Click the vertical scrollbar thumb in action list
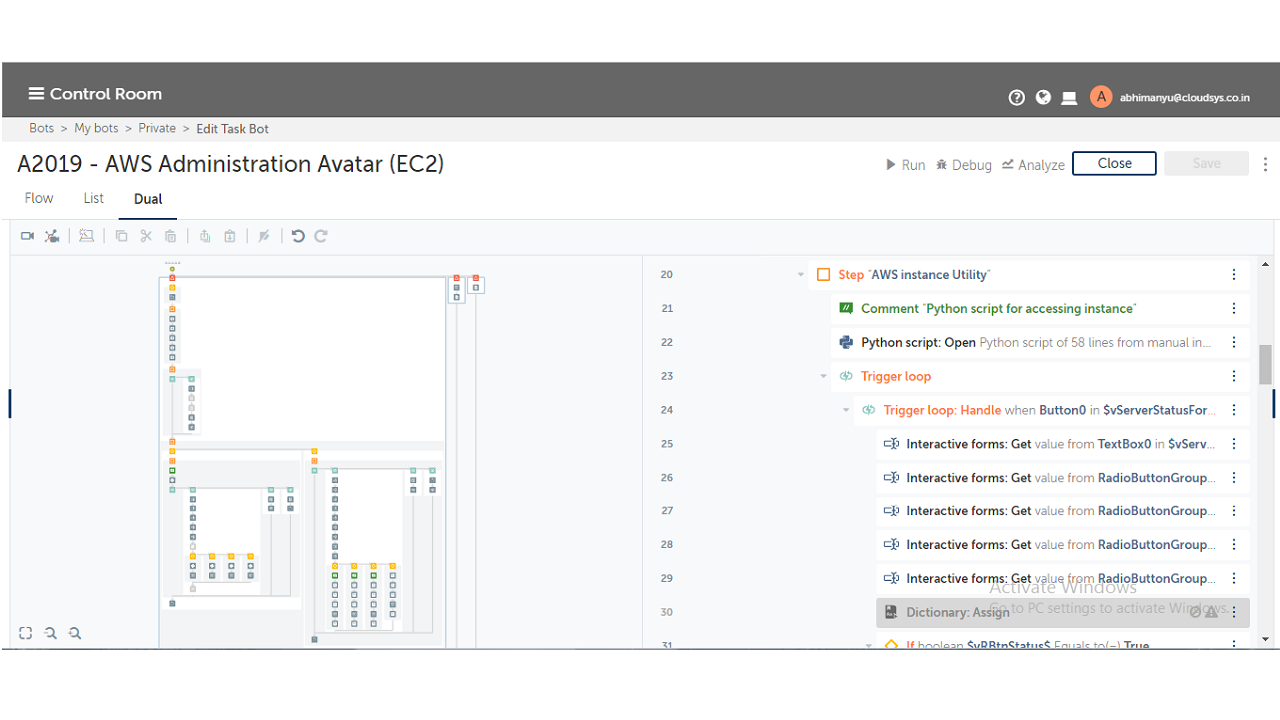Viewport: 1280px width, 720px height. 1265,364
